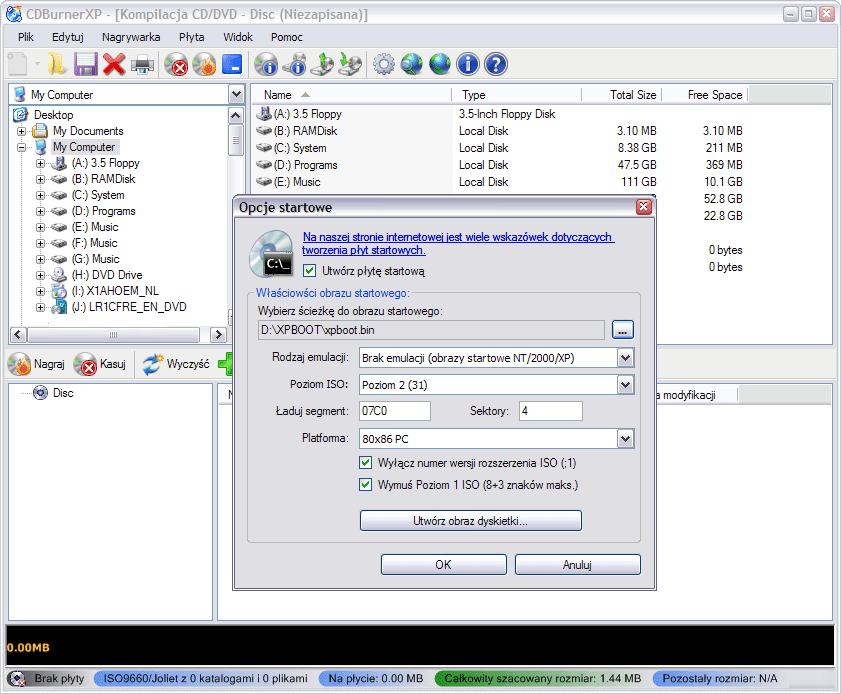Click the folder tree horizontal scrollbar thumb

click(113, 335)
